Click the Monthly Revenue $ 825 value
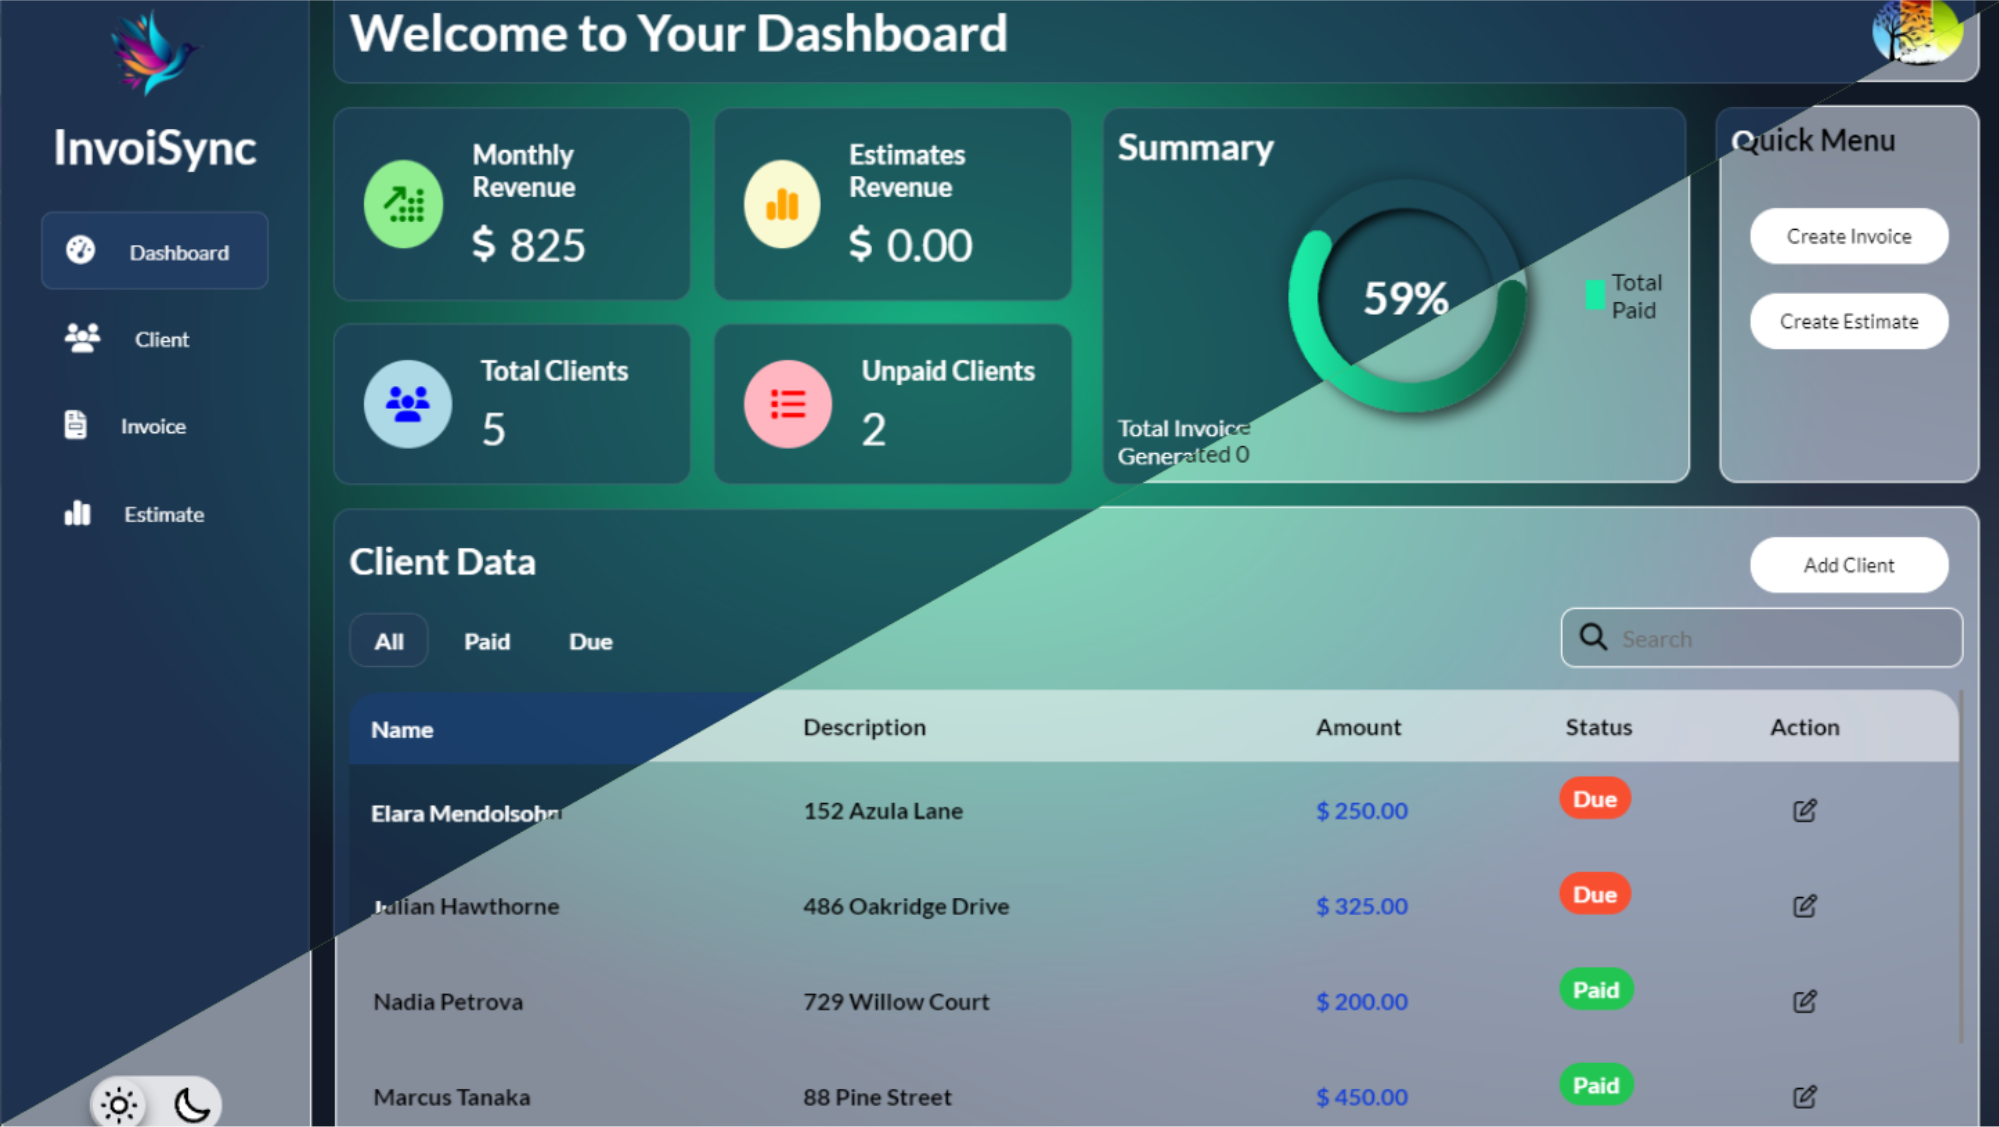 point(529,244)
